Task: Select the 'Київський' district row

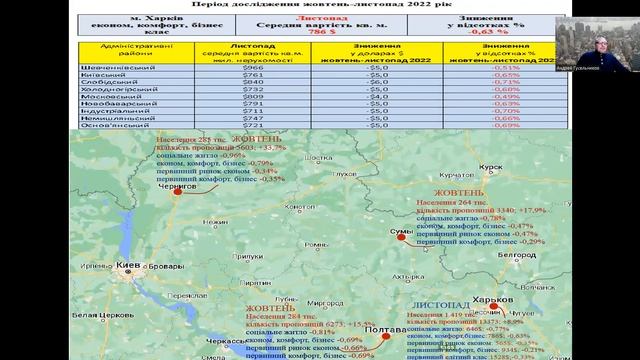Action: (323, 75)
